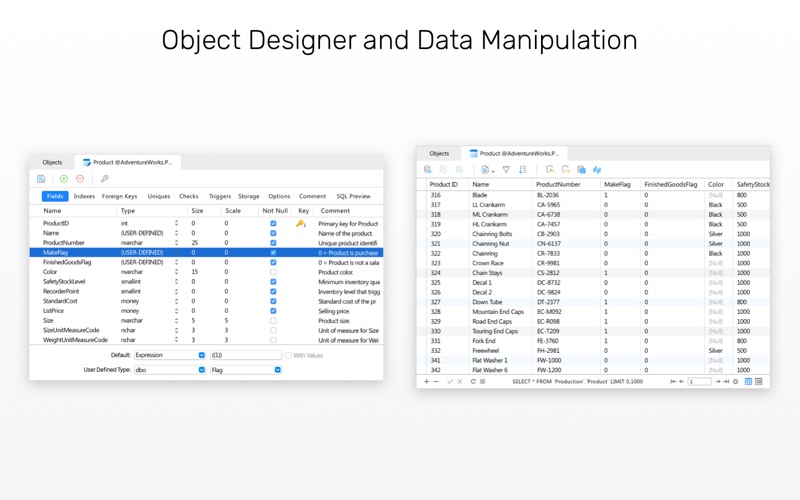The width and height of the screenshot is (800, 500).
Task: Select the Chain Stays record row
Action: 593,273
